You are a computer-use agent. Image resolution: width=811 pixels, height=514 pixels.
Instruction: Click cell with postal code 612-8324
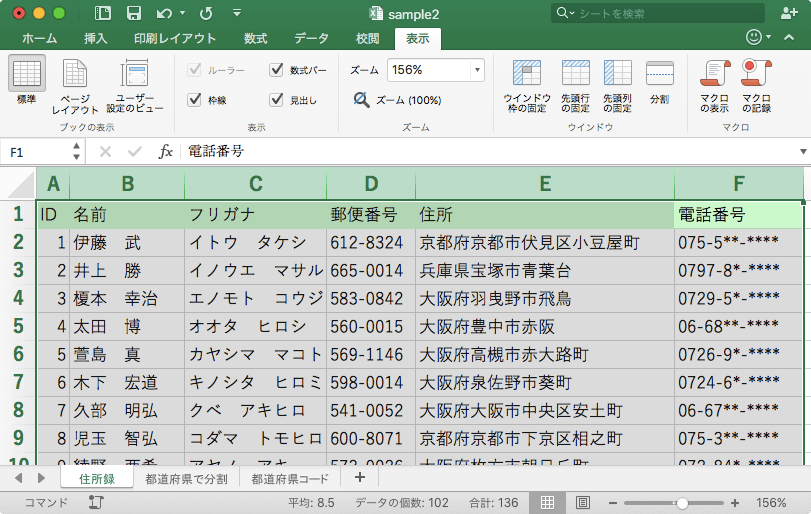pyautogui.click(x=371, y=243)
